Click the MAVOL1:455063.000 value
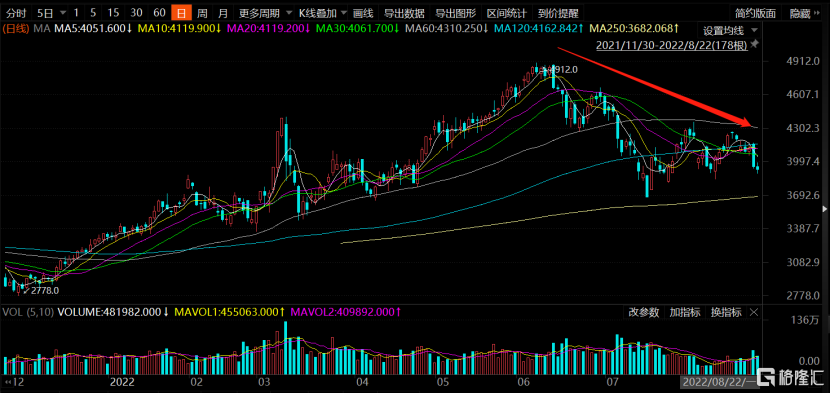Viewport: 831px width, 394px height. point(230,312)
